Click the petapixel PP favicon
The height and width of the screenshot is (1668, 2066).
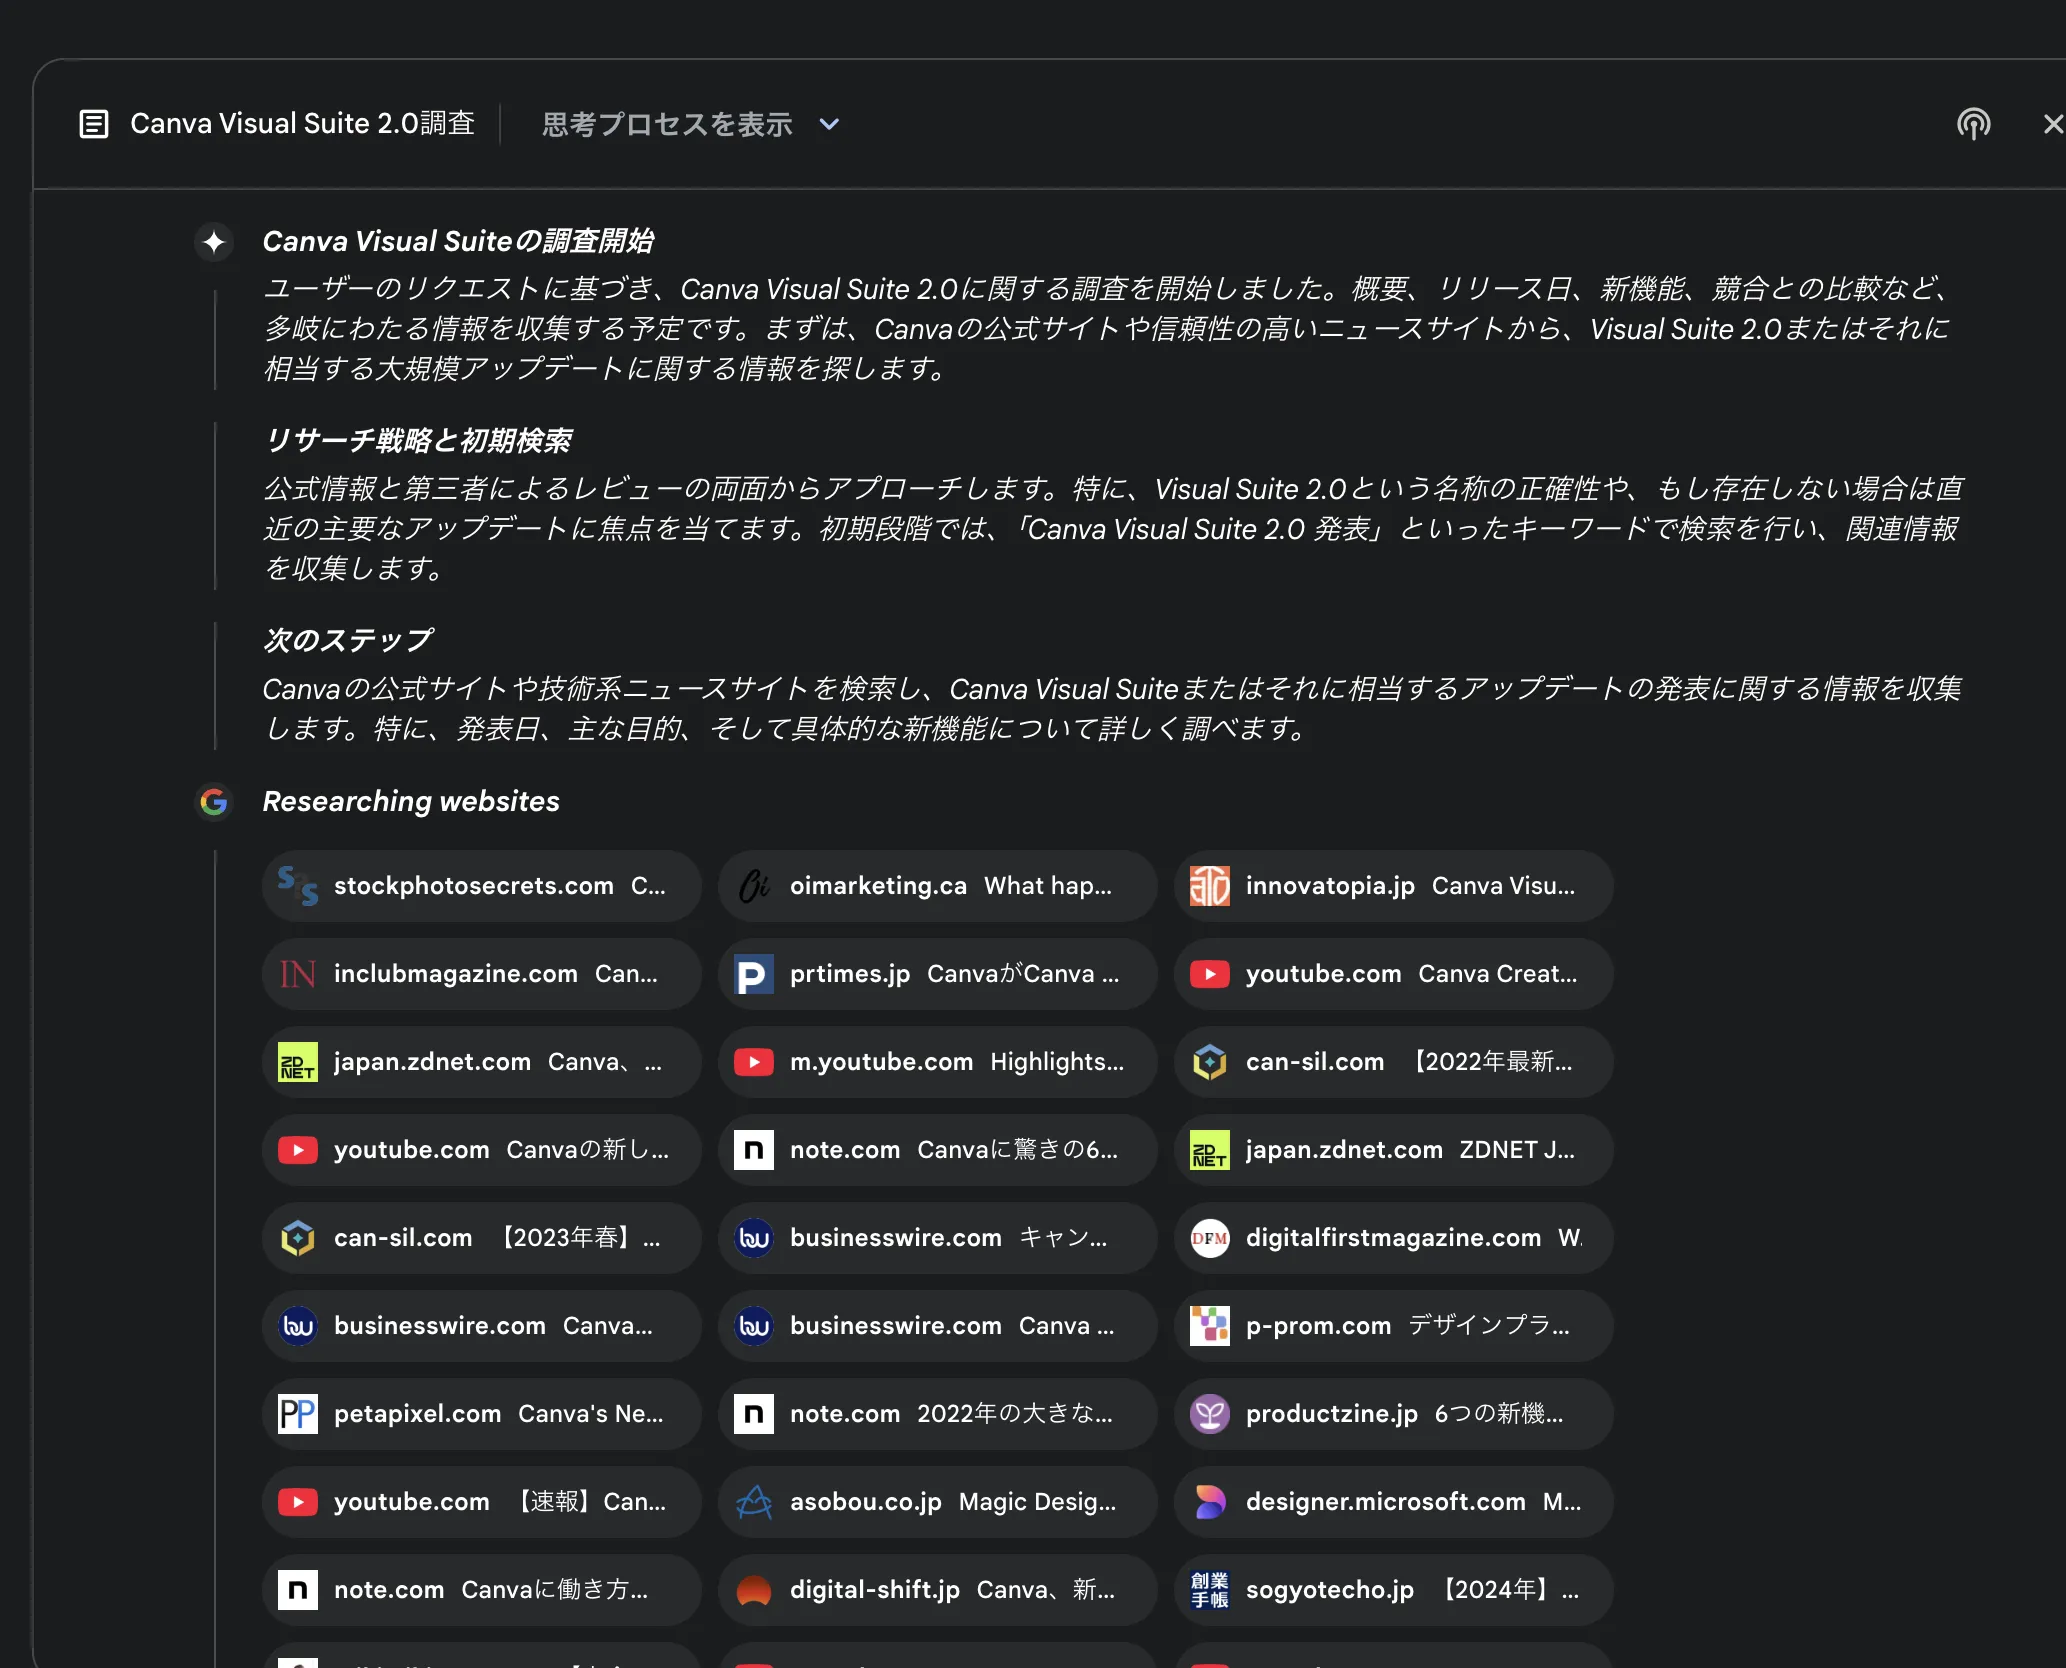[x=298, y=1414]
